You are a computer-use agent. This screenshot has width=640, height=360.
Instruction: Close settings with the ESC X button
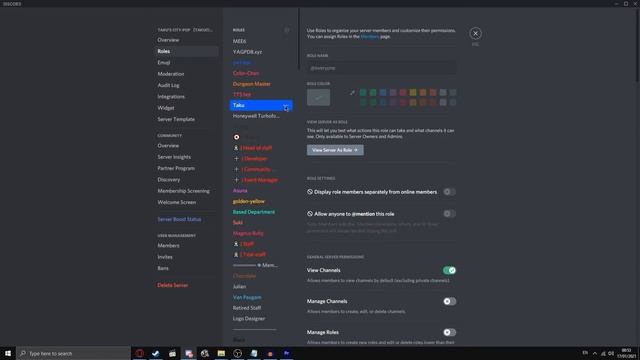pos(475,33)
